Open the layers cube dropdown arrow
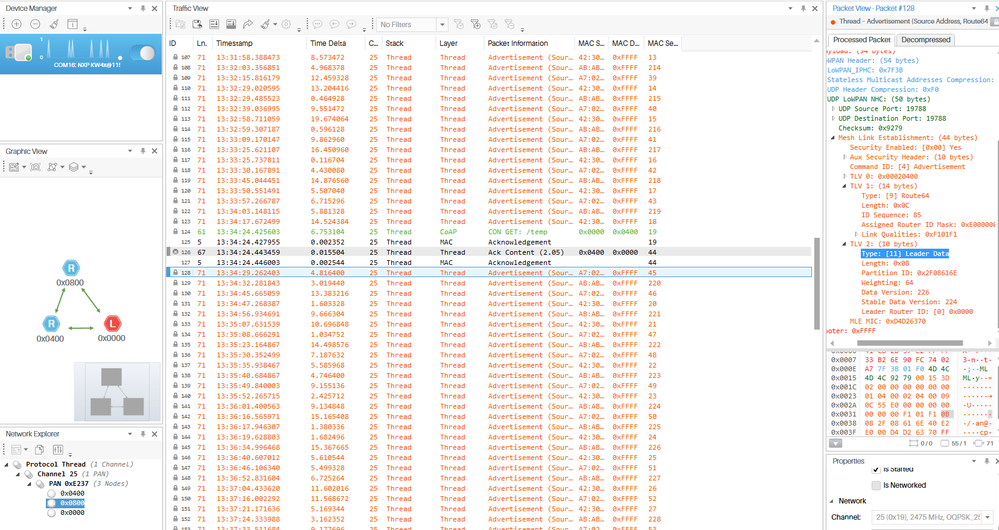The height and width of the screenshot is (530, 999). (83, 168)
